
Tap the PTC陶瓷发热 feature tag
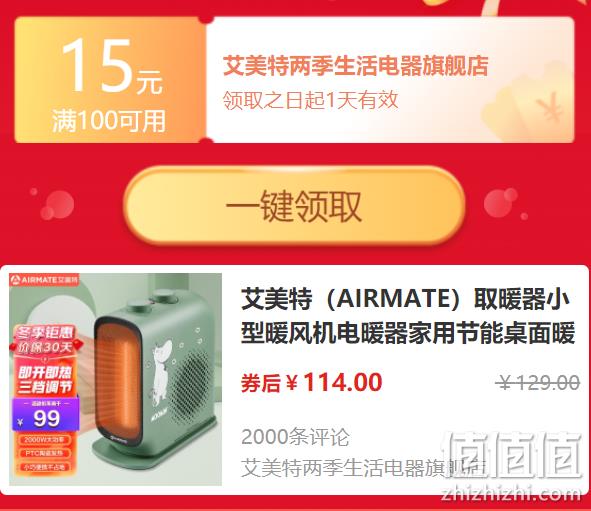(x=44, y=453)
